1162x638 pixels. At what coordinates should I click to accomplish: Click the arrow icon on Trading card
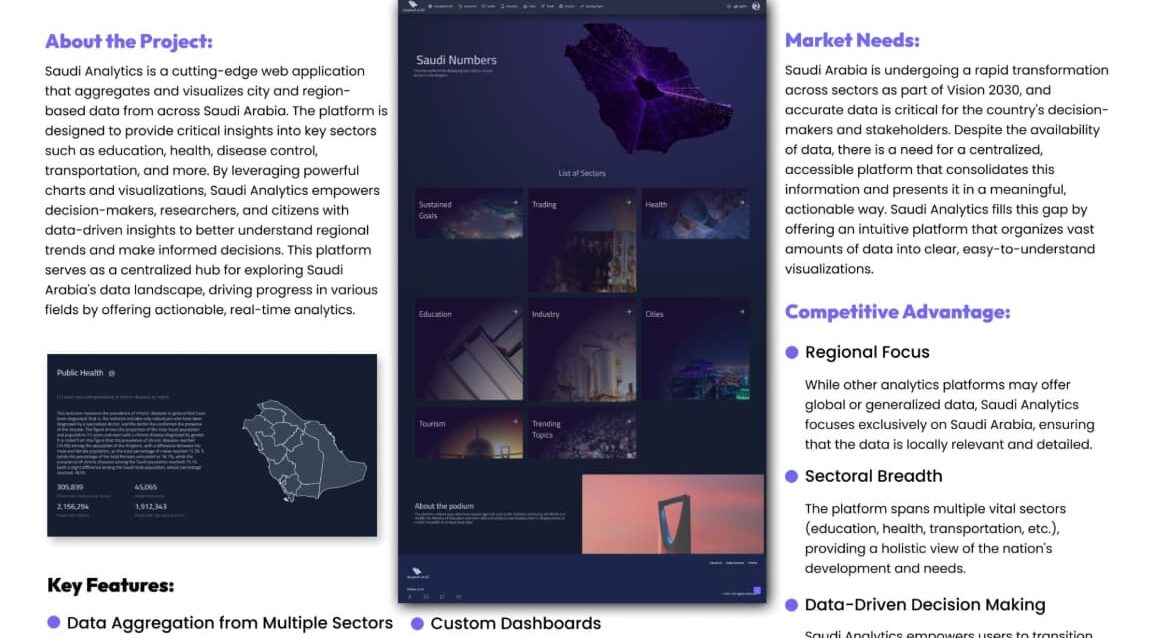tap(629, 202)
